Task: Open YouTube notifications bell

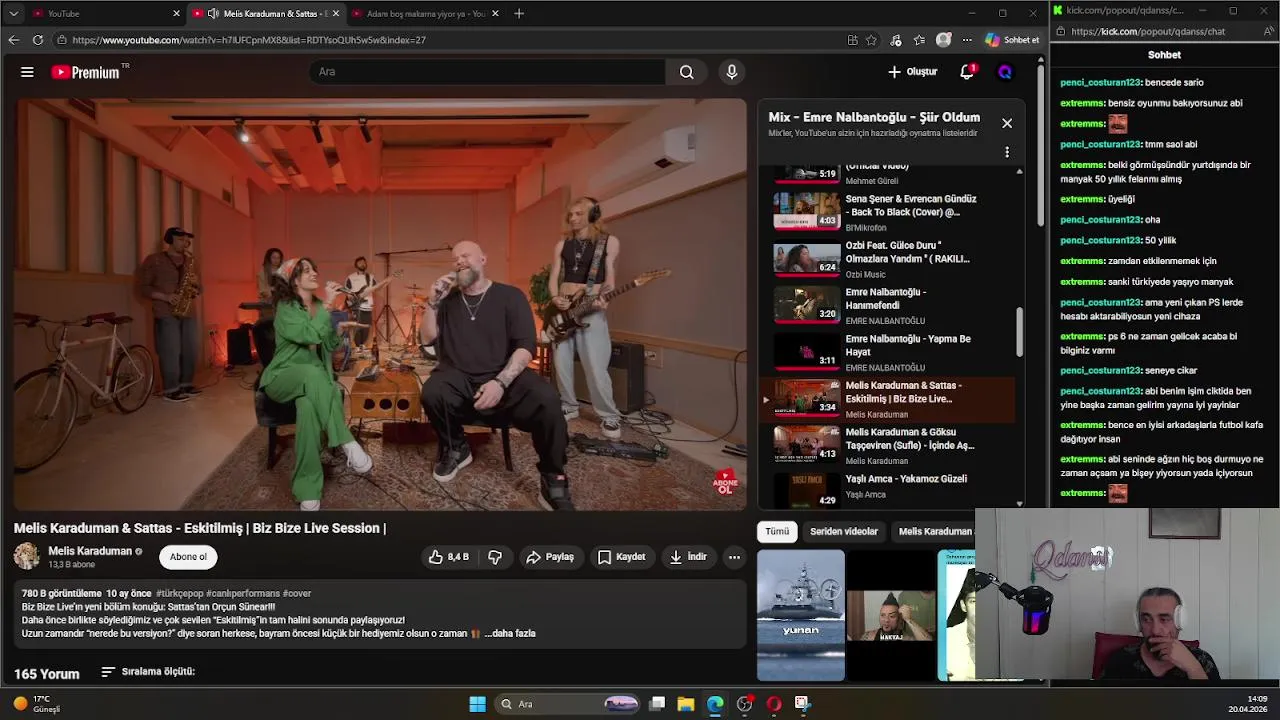Action: (x=967, y=72)
